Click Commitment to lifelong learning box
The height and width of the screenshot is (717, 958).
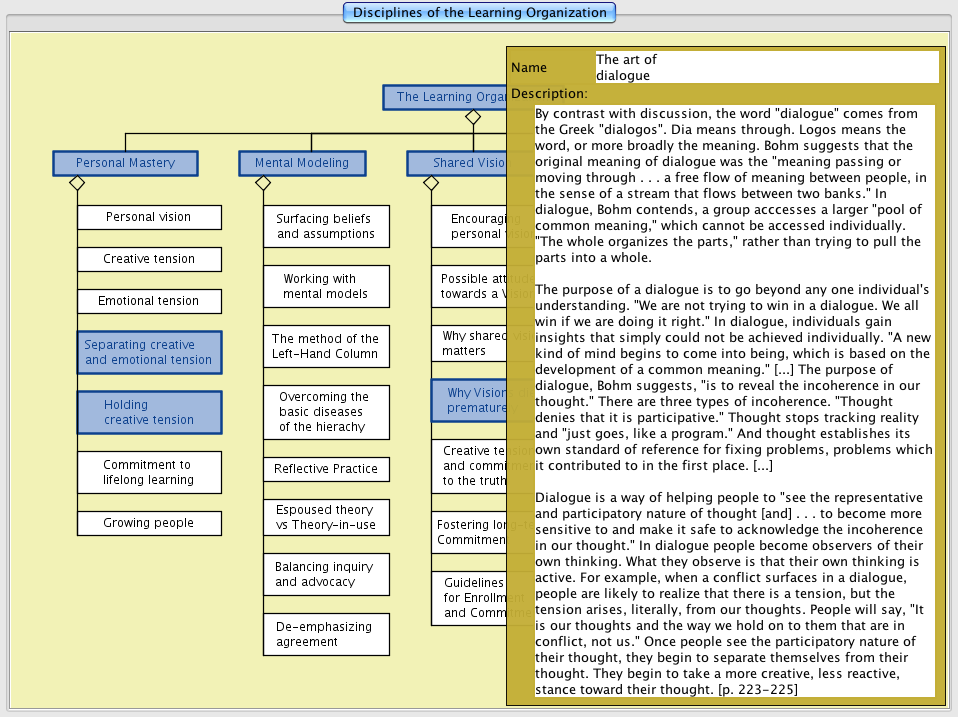148,472
